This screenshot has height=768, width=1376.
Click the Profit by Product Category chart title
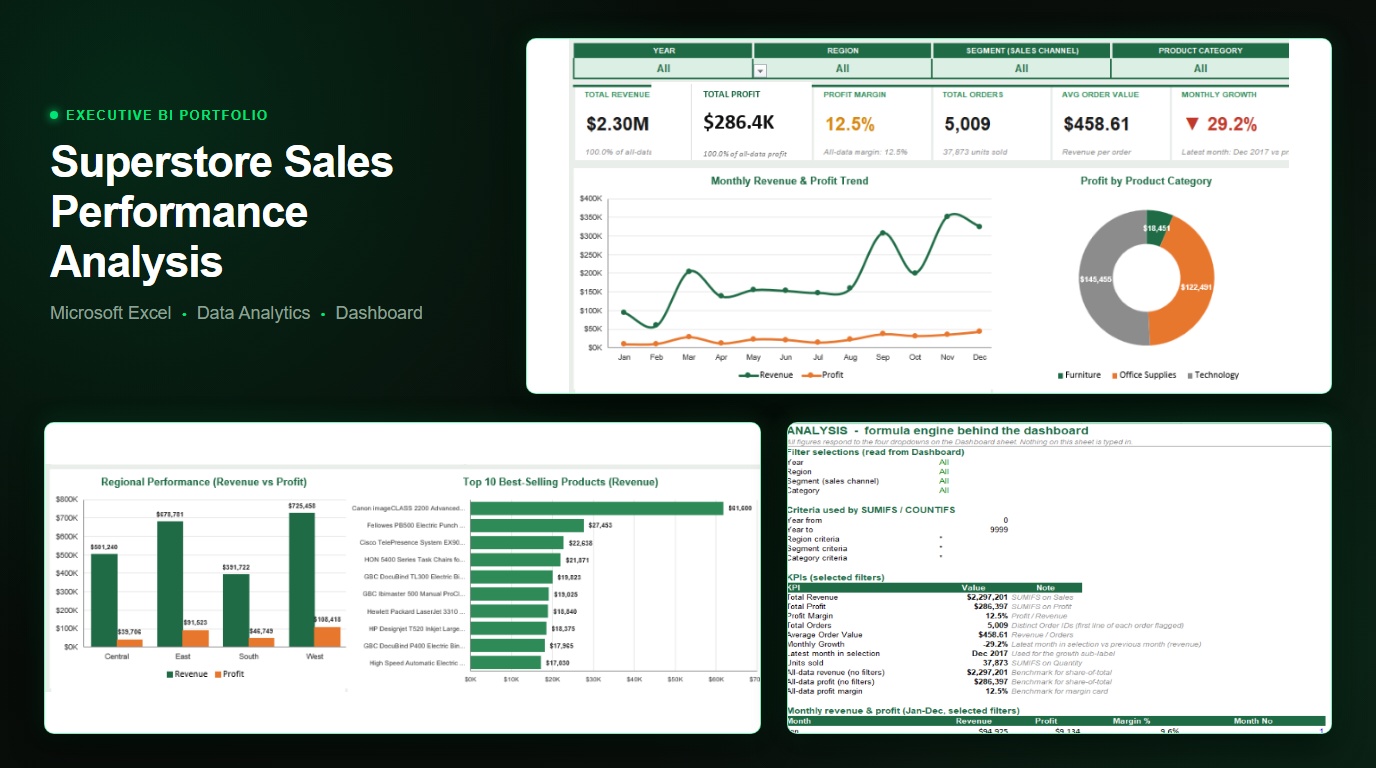point(1146,181)
